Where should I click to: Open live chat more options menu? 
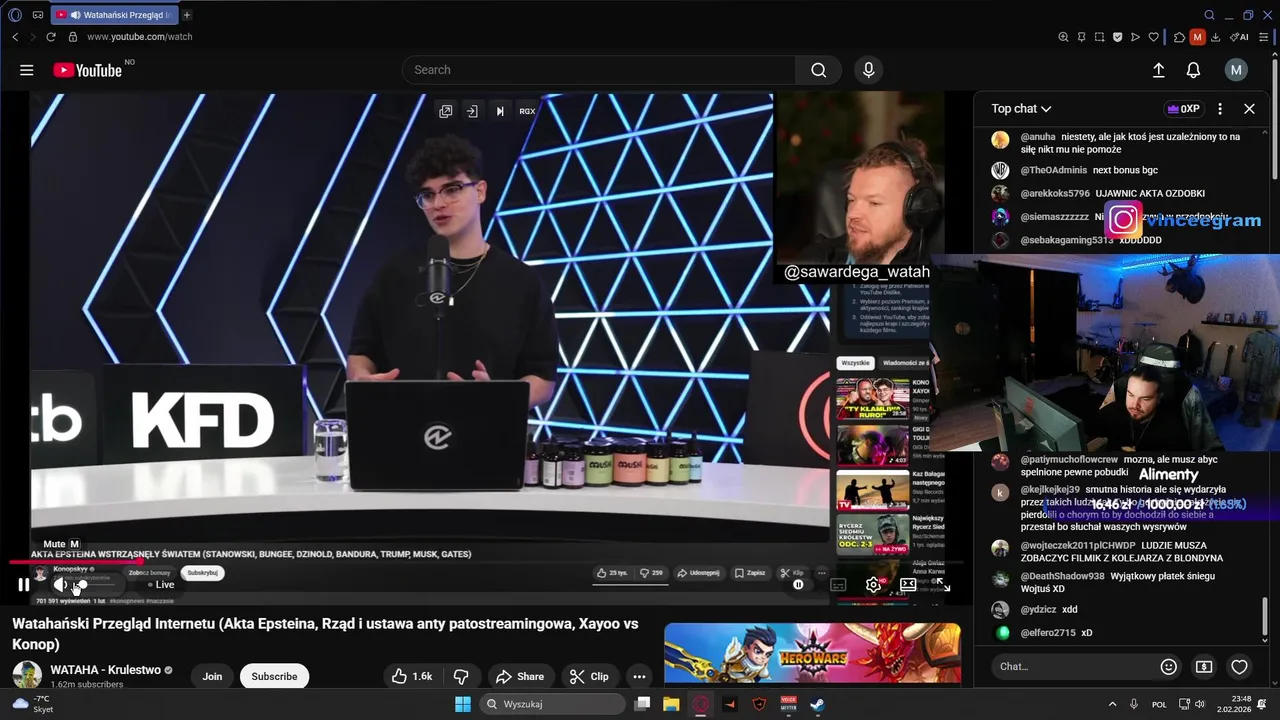(1220, 109)
